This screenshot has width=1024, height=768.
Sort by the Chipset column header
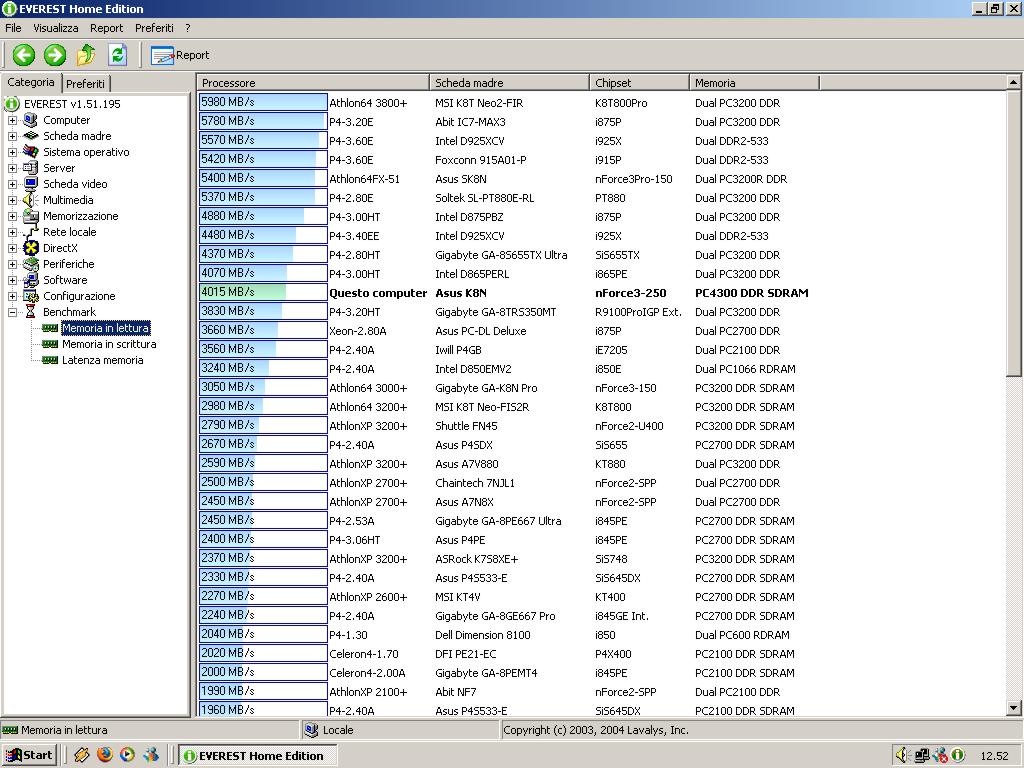tap(639, 83)
